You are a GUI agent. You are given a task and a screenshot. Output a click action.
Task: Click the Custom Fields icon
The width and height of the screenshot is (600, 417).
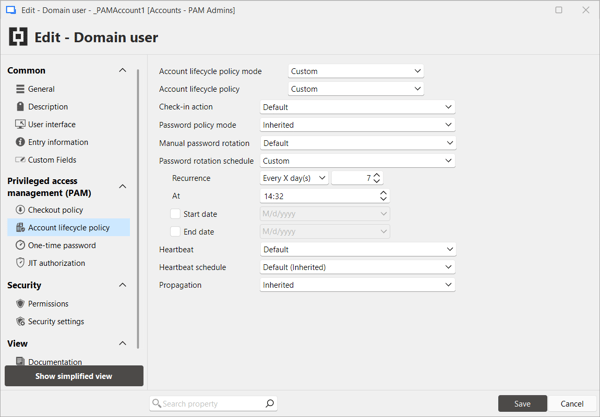(20, 160)
